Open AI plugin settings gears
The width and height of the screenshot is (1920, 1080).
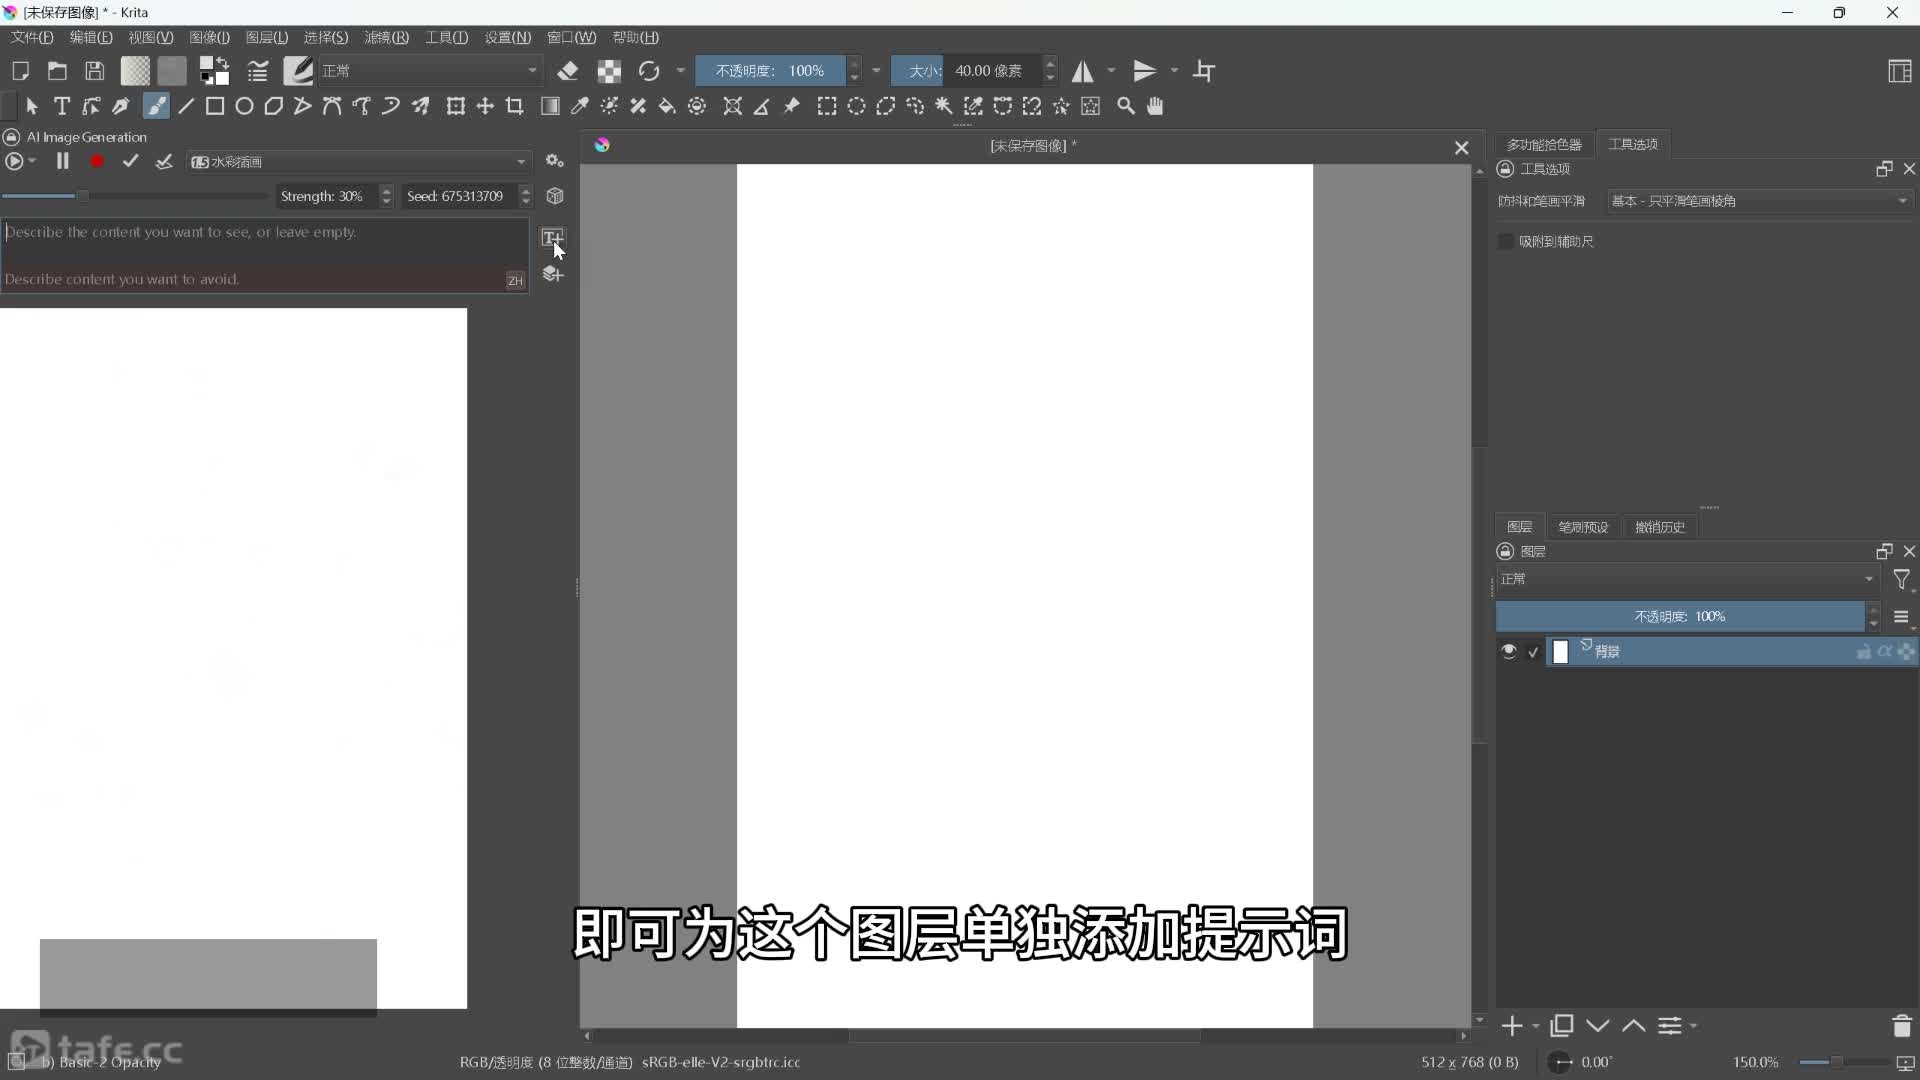(555, 161)
